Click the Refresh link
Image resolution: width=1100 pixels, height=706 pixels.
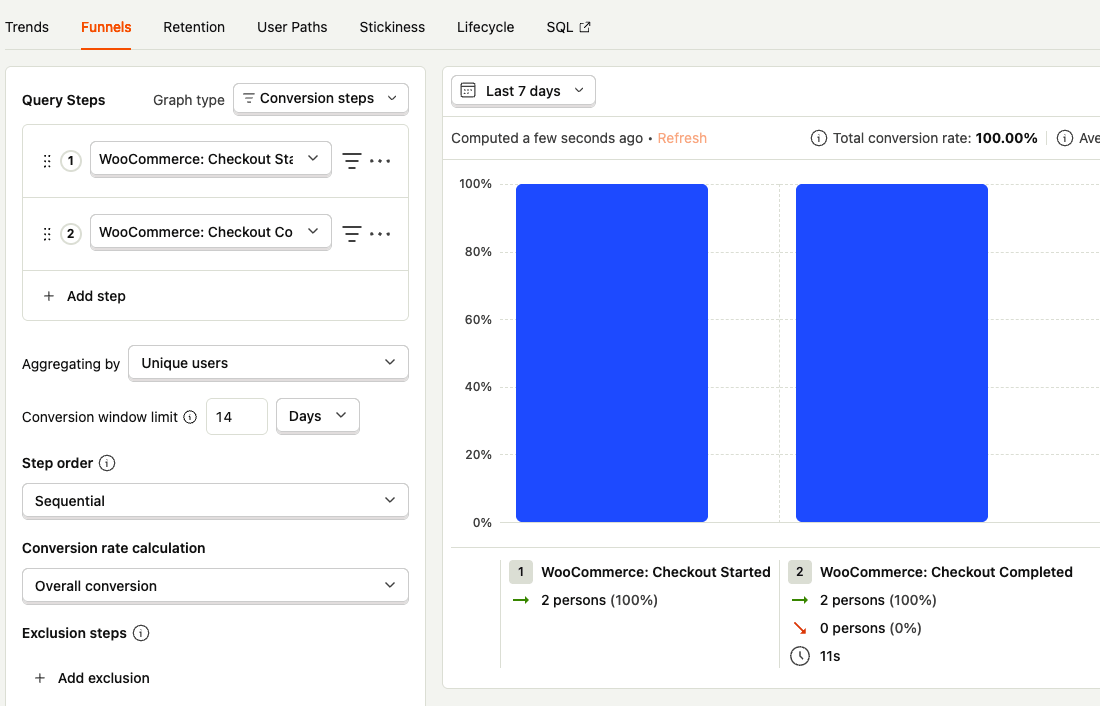pyautogui.click(x=682, y=138)
